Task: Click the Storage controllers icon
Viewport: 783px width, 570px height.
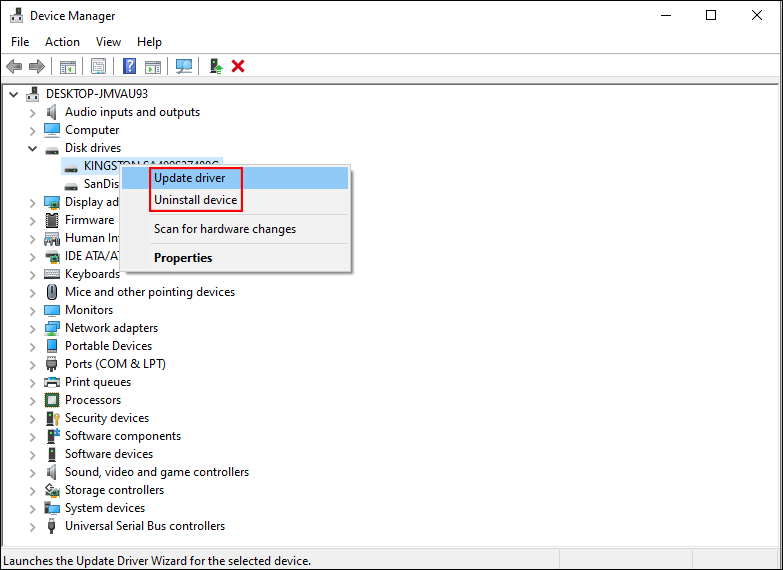Action: (52, 490)
